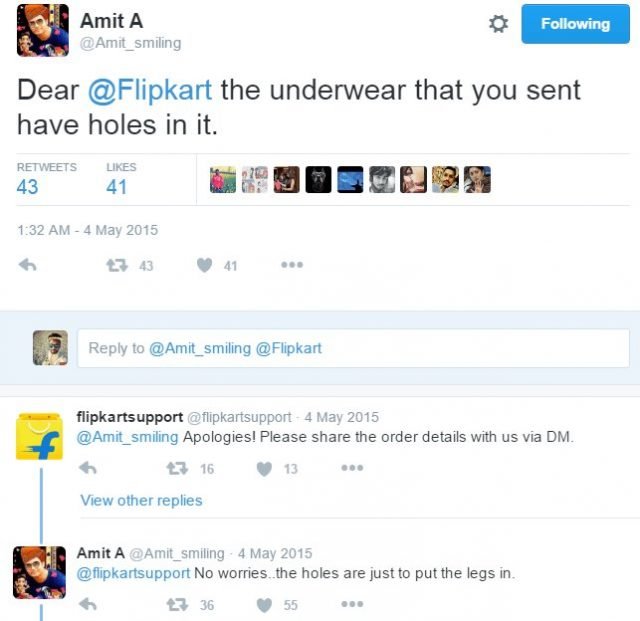Viewport: 640px width, 621px height.
Task: Click the reply arrow on the flipkartsupport tweet
Action: pos(87,468)
